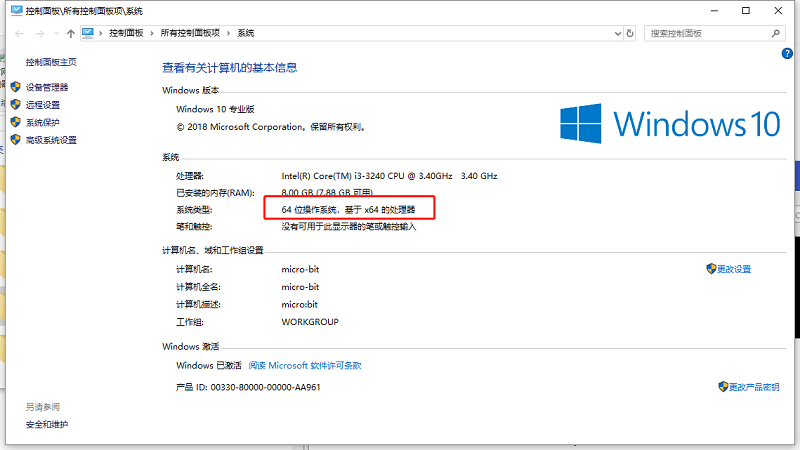Click 更改产品密钥 link

tap(754, 387)
